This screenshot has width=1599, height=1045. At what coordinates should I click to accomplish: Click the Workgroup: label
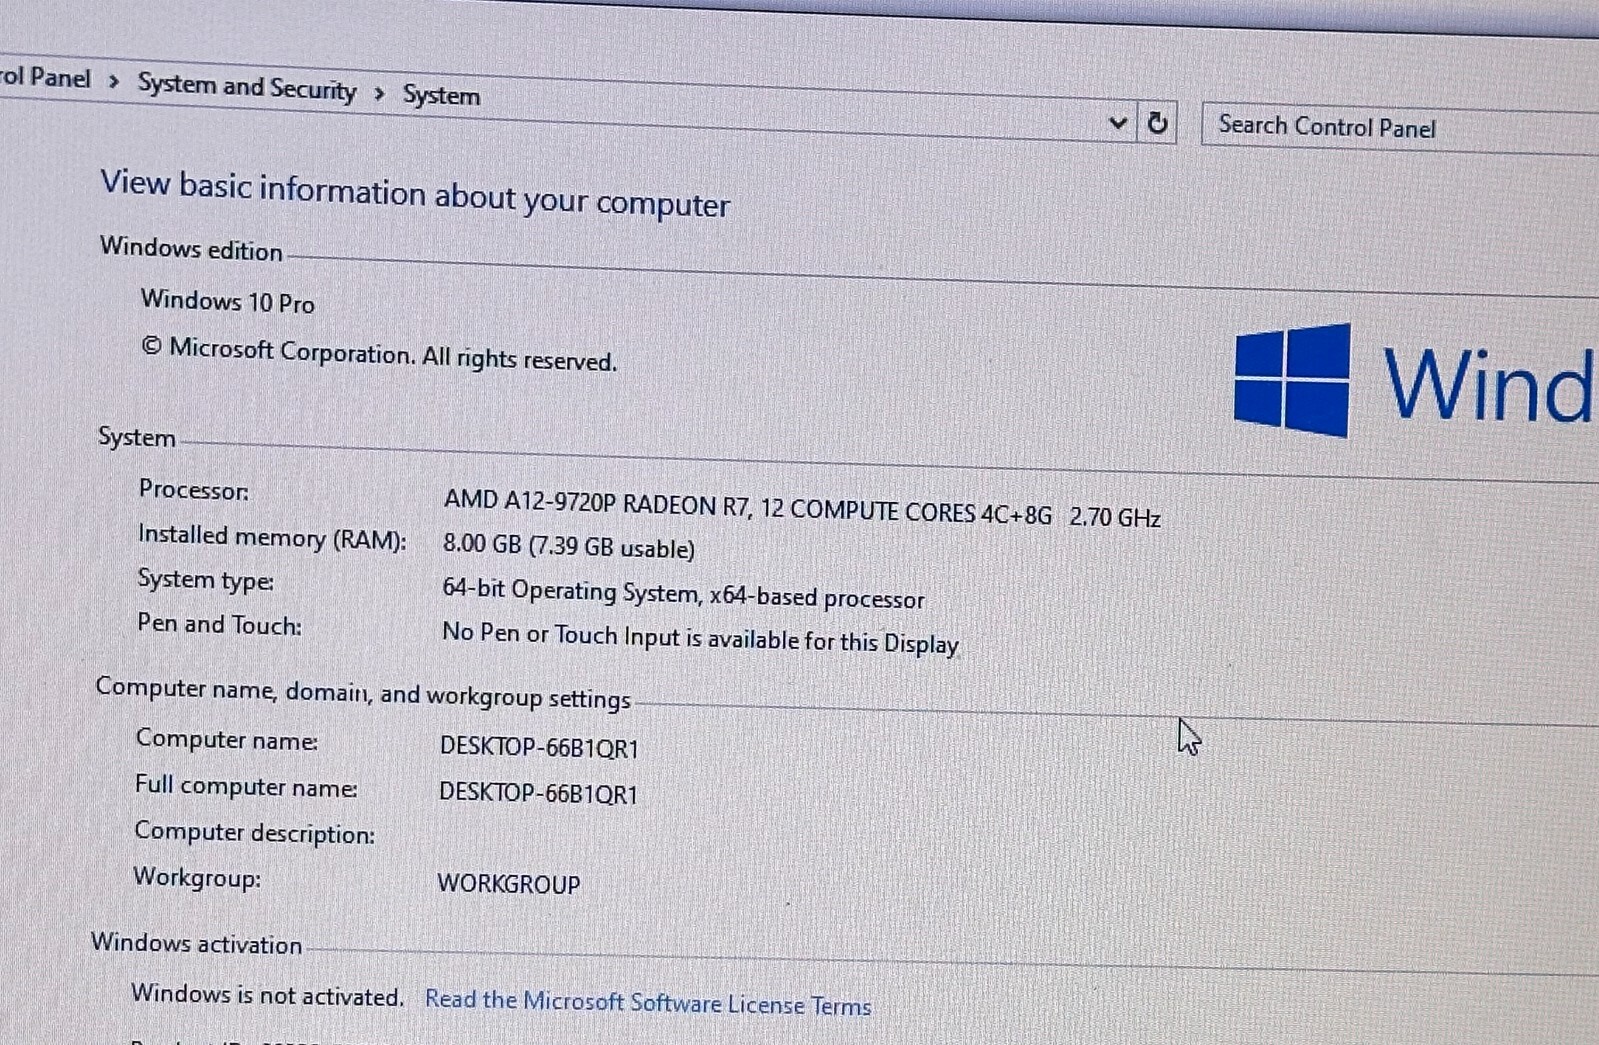[197, 877]
